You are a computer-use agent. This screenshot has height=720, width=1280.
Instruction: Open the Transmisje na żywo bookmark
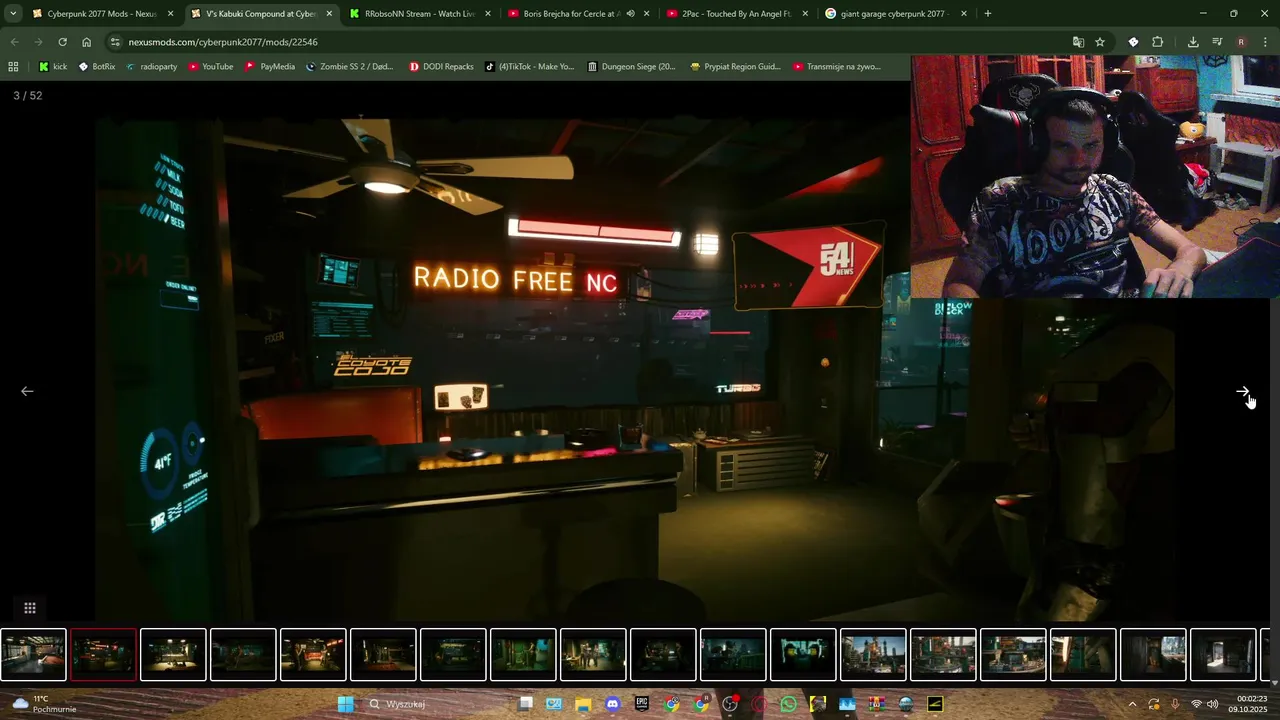pos(837,67)
